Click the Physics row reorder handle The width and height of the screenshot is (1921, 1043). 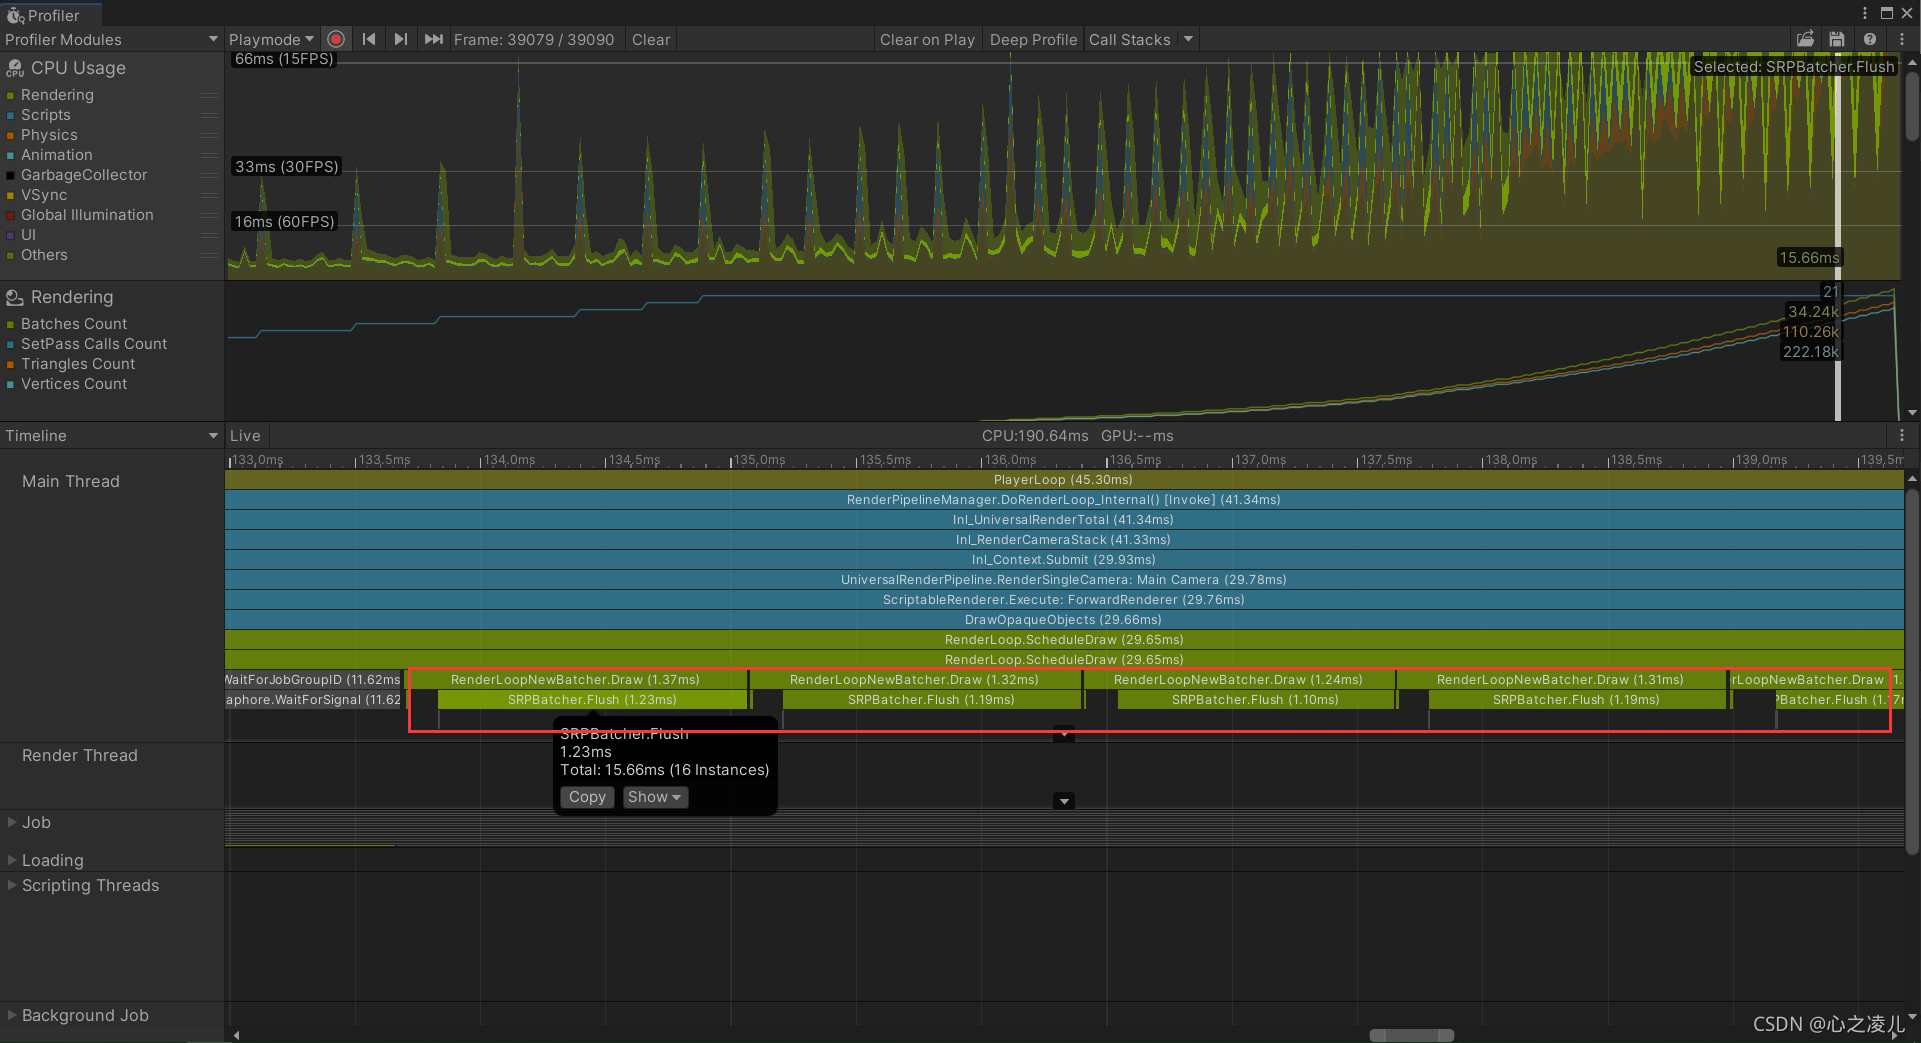209,135
